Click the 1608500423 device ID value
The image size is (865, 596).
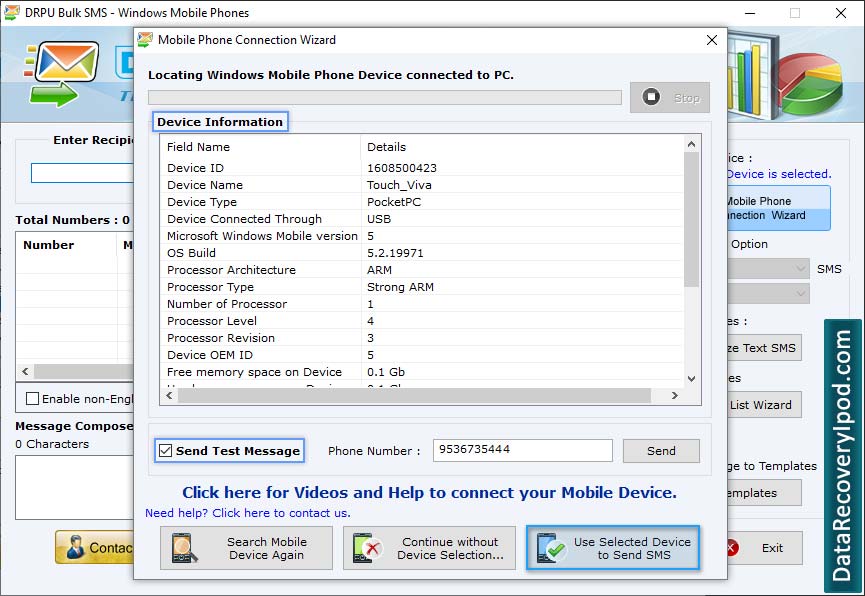tap(402, 168)
